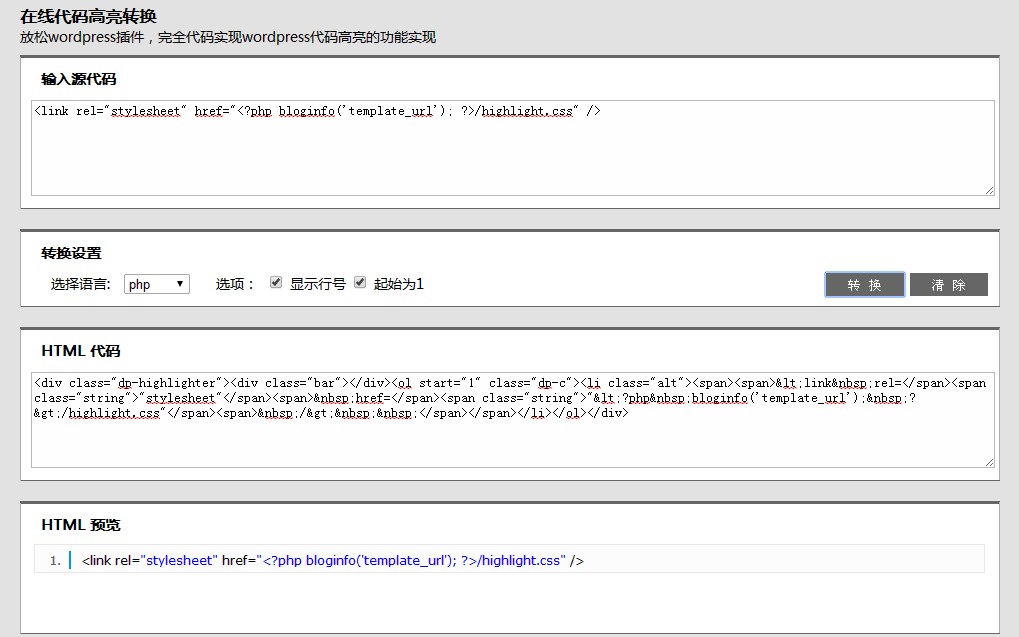Viewport: 1019px width, 637px height.
Task: Click the HTML 代码 section heading
Action: pos(81,351)
